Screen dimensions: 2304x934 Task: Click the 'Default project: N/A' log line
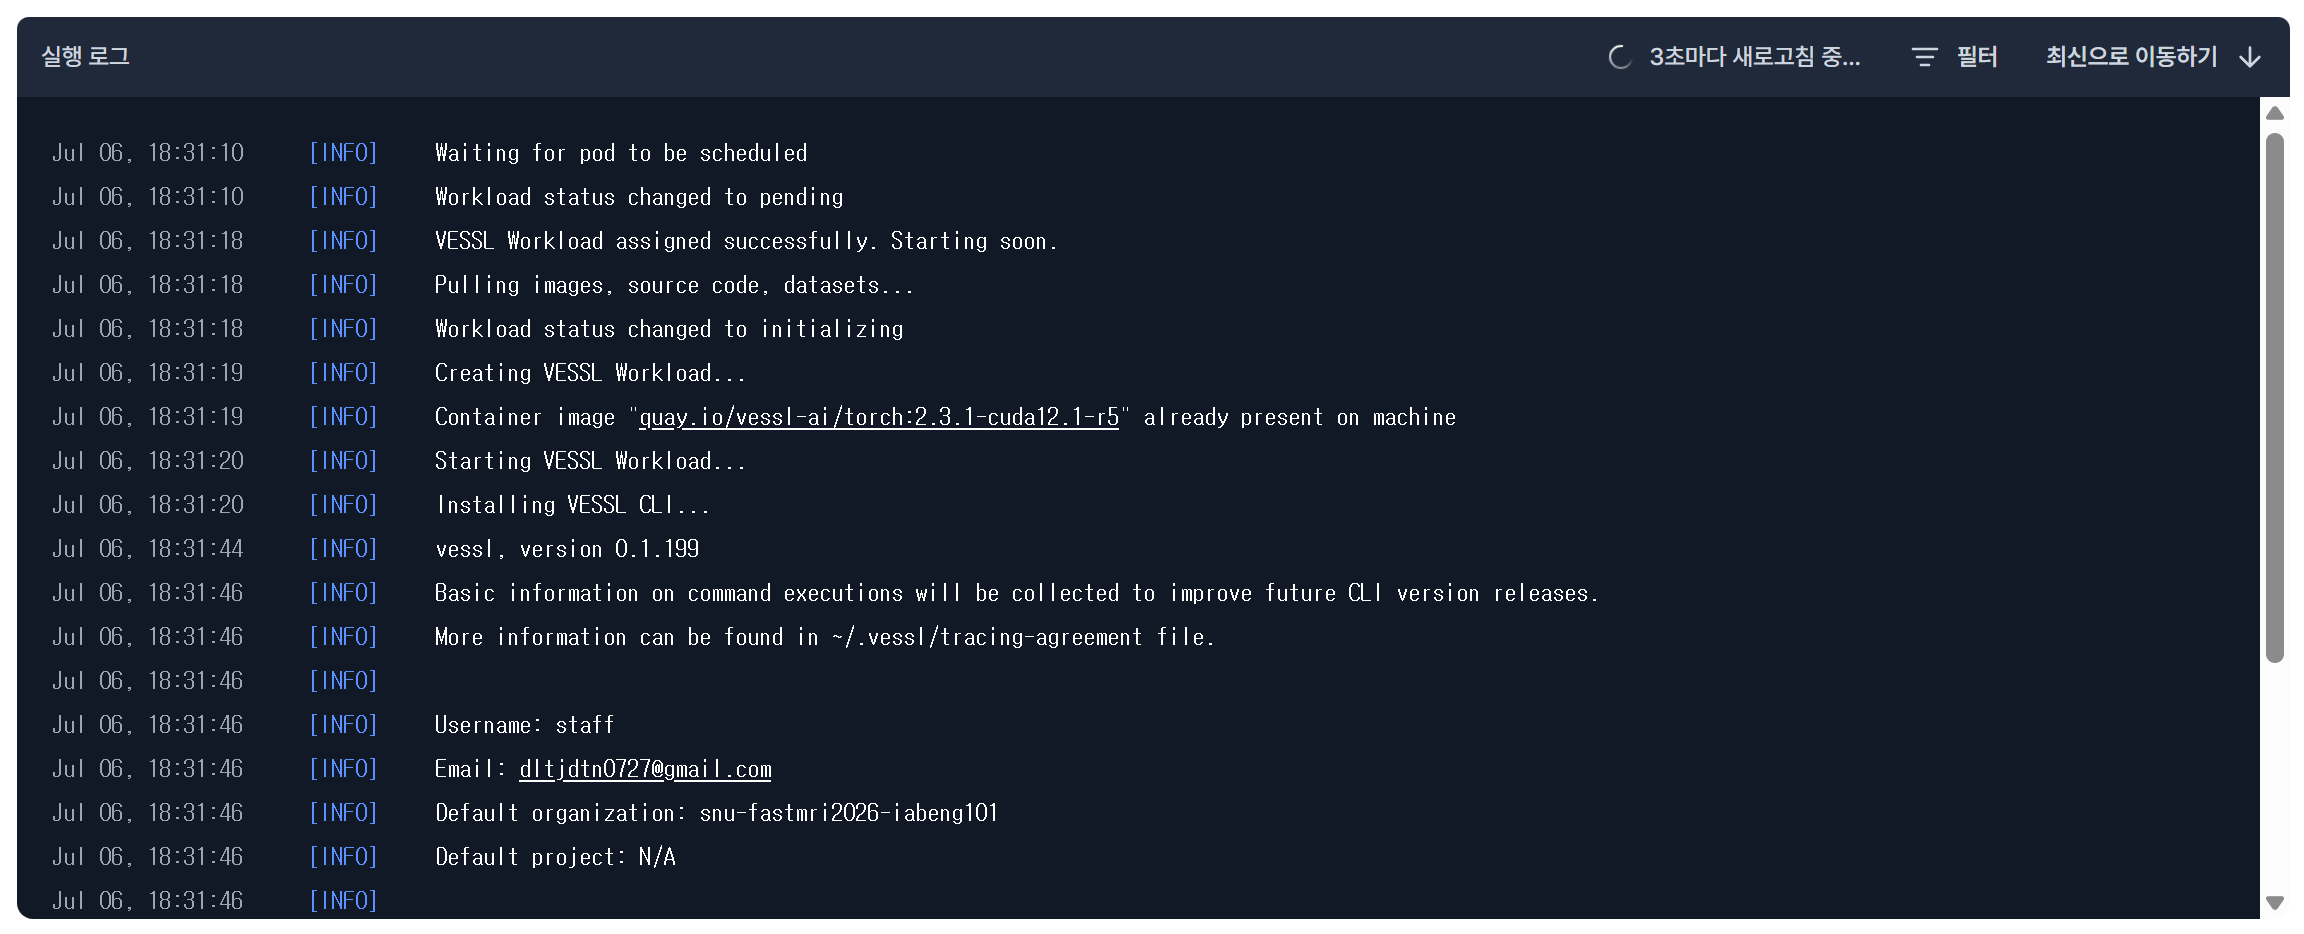[555, 857]
